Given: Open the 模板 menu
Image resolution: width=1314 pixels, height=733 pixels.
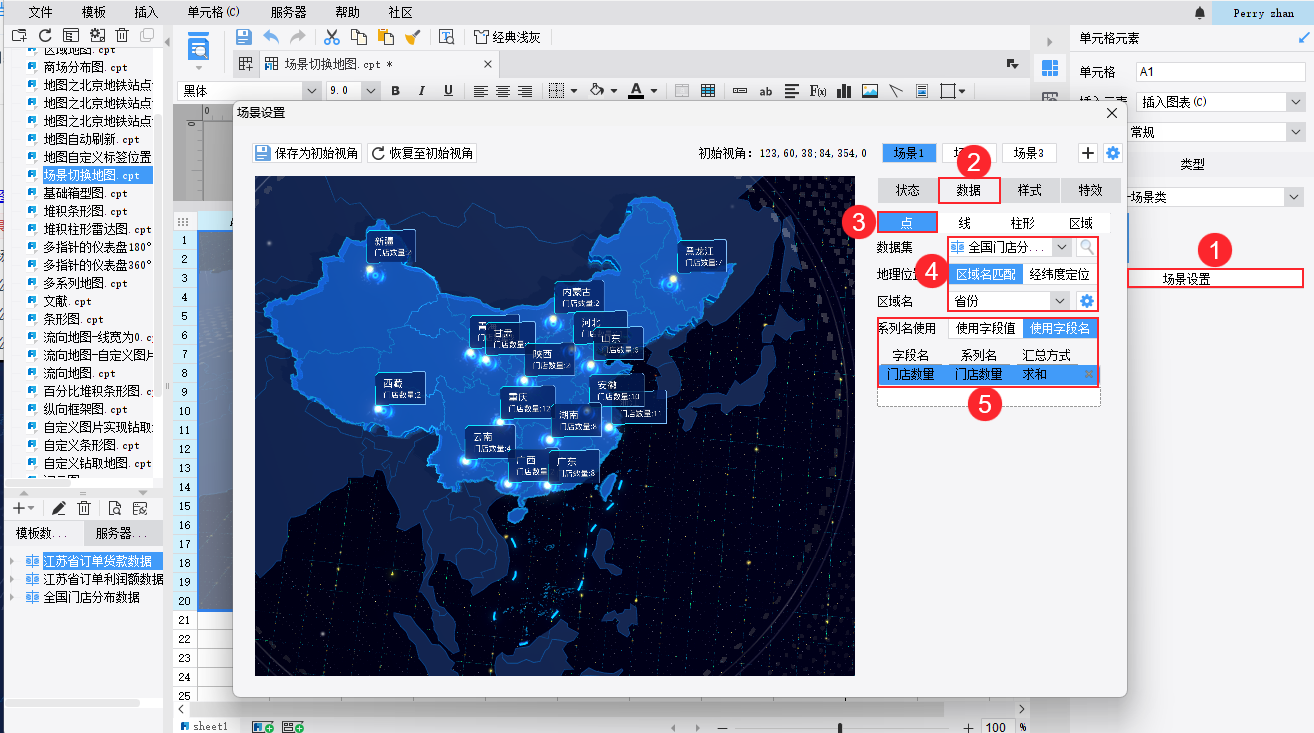Looking at the screenshot, I should pos(94,13).
